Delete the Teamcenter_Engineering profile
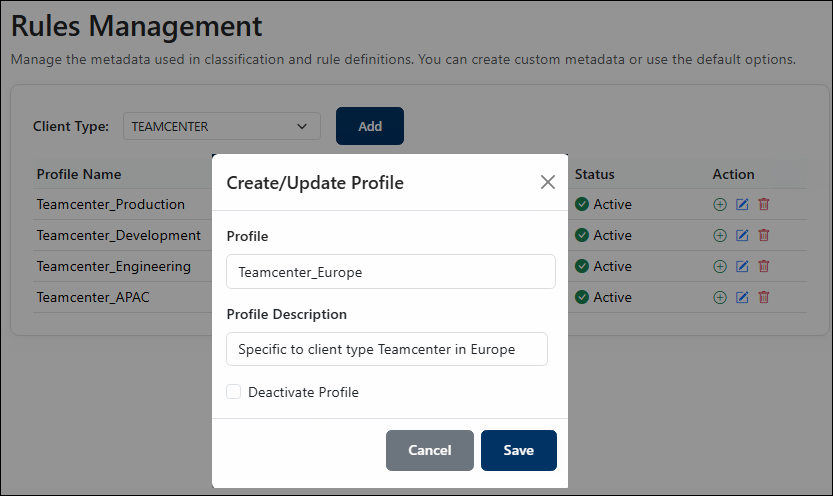 coord(764,266)
